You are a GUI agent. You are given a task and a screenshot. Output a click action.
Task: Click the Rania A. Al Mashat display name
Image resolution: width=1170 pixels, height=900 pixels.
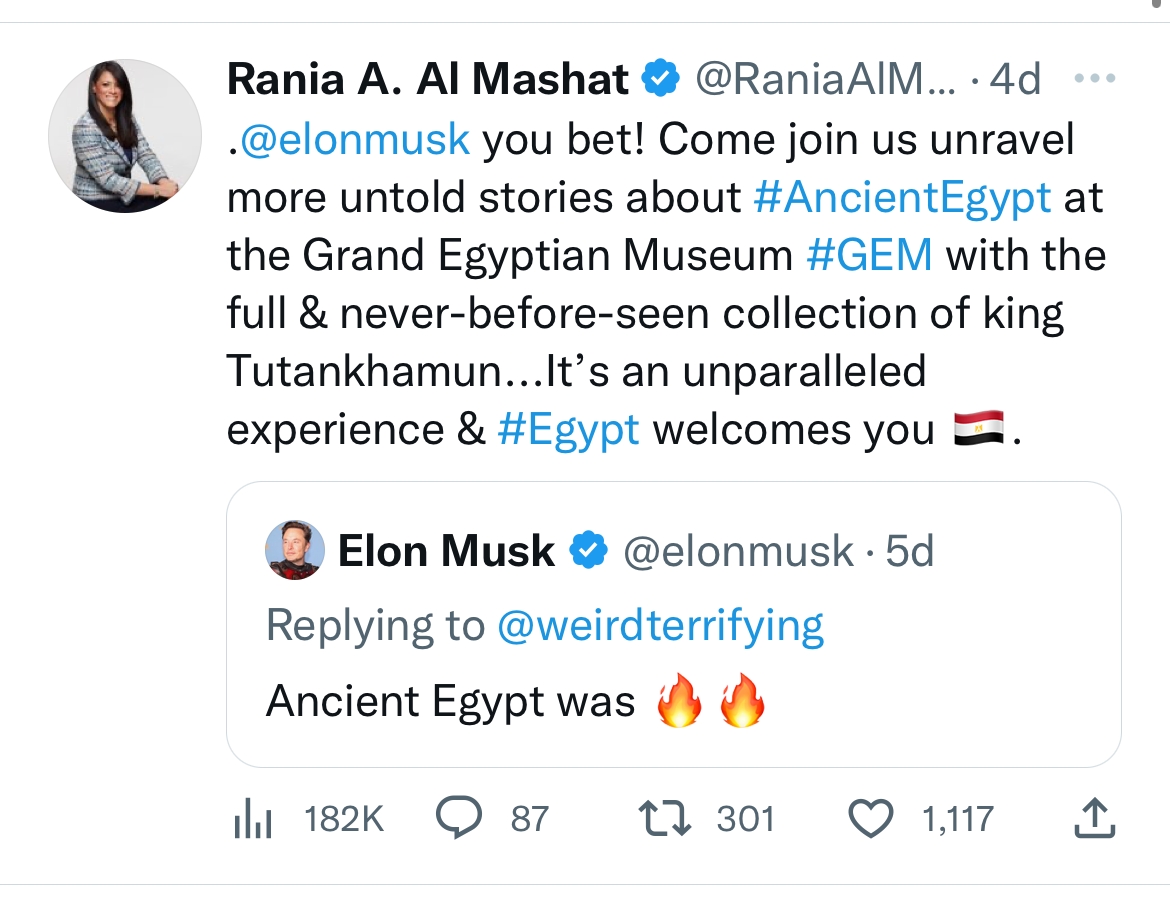pos(428,79)
